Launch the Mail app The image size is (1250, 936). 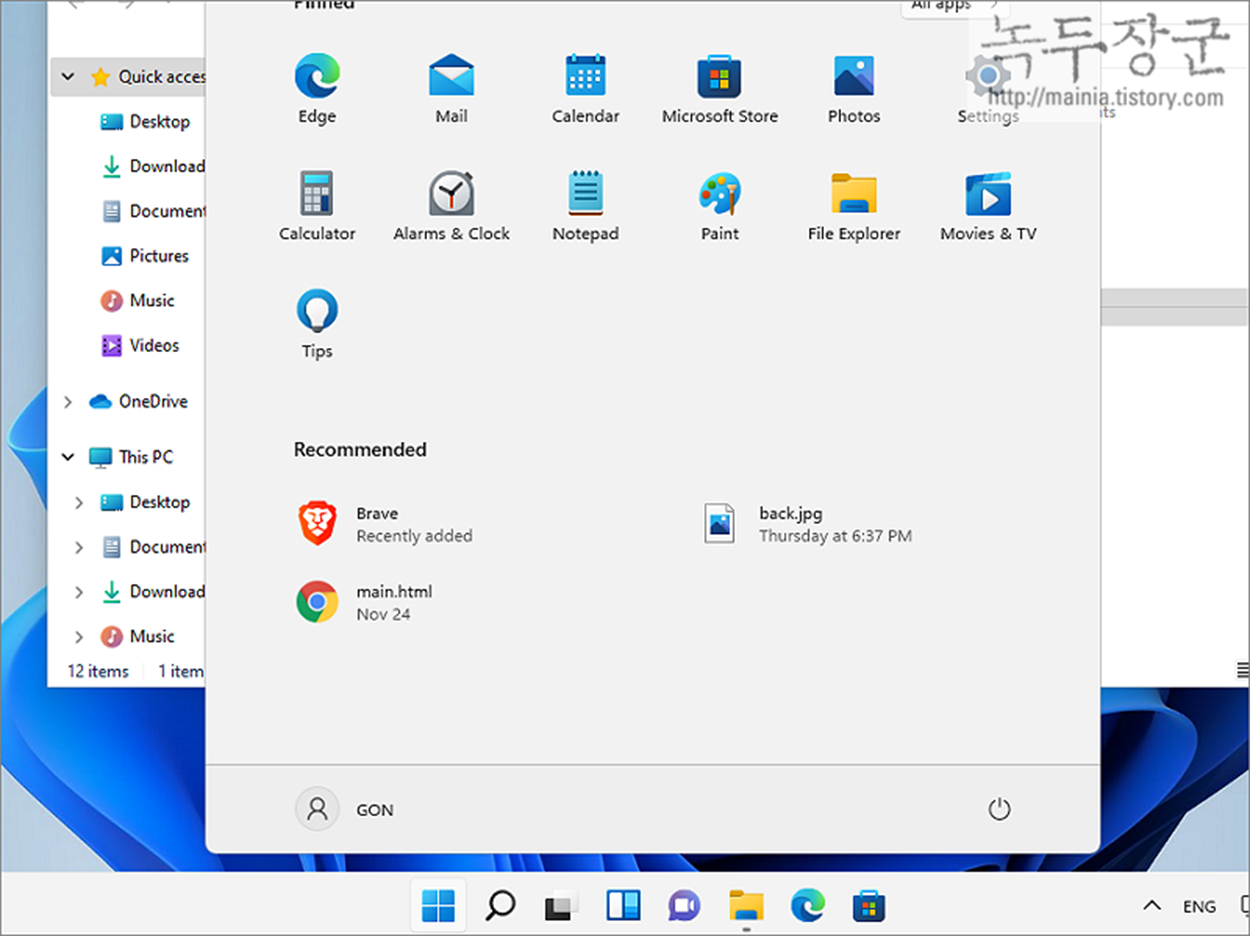(451, 90)
